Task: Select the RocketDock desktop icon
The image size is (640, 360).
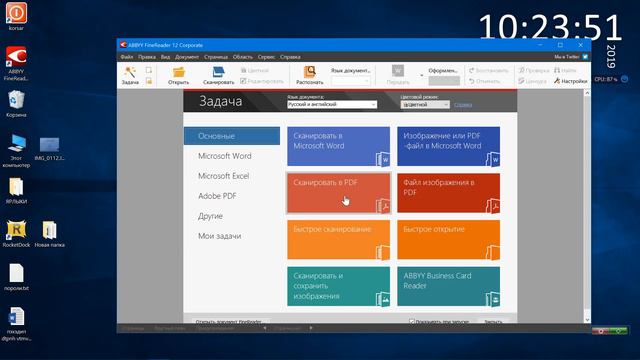Action: (x=16, y=234)
